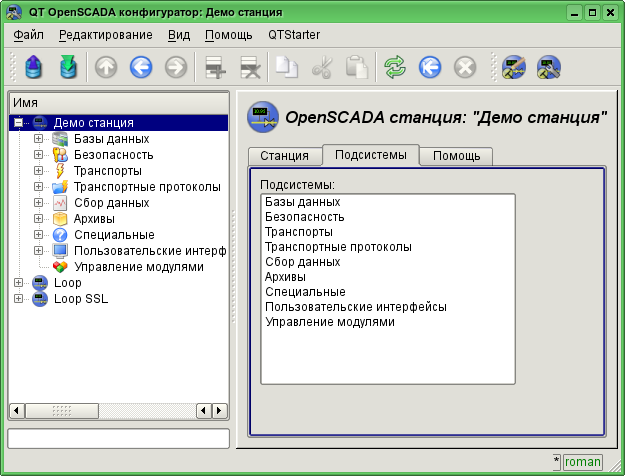This screenshot has height=476, width=625.
Task: Open the Помощь menu in menu bar
Action: coord(229,35)
